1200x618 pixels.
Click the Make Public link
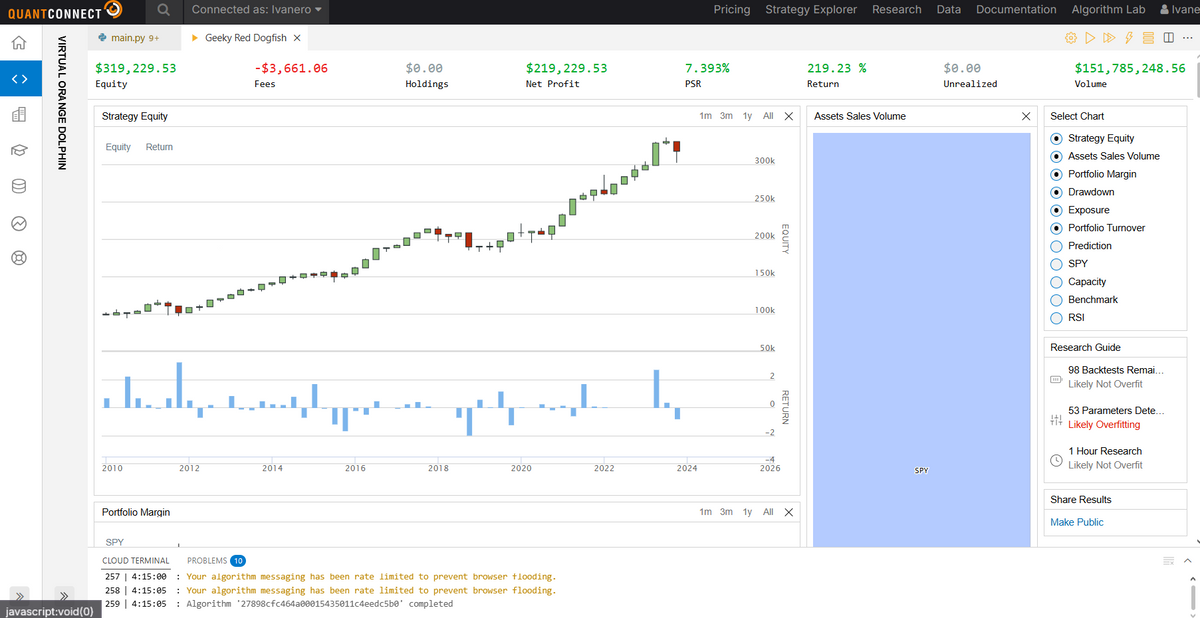[1077, 522]
